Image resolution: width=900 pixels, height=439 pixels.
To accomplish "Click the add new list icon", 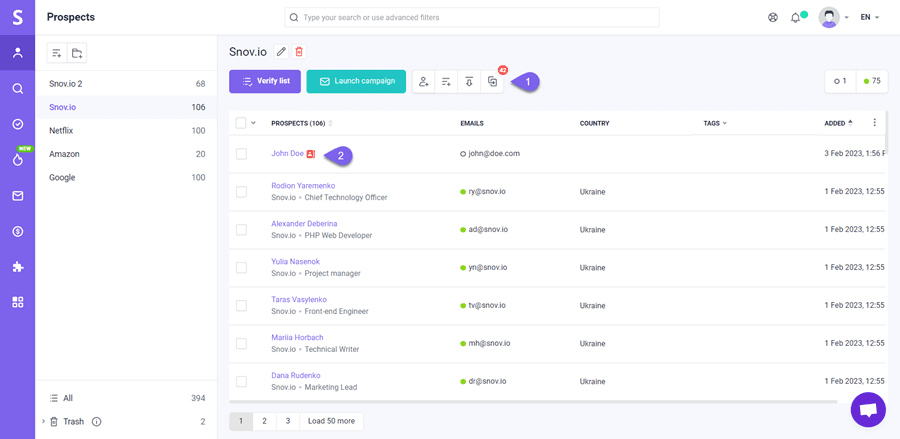I will (57, 53).
